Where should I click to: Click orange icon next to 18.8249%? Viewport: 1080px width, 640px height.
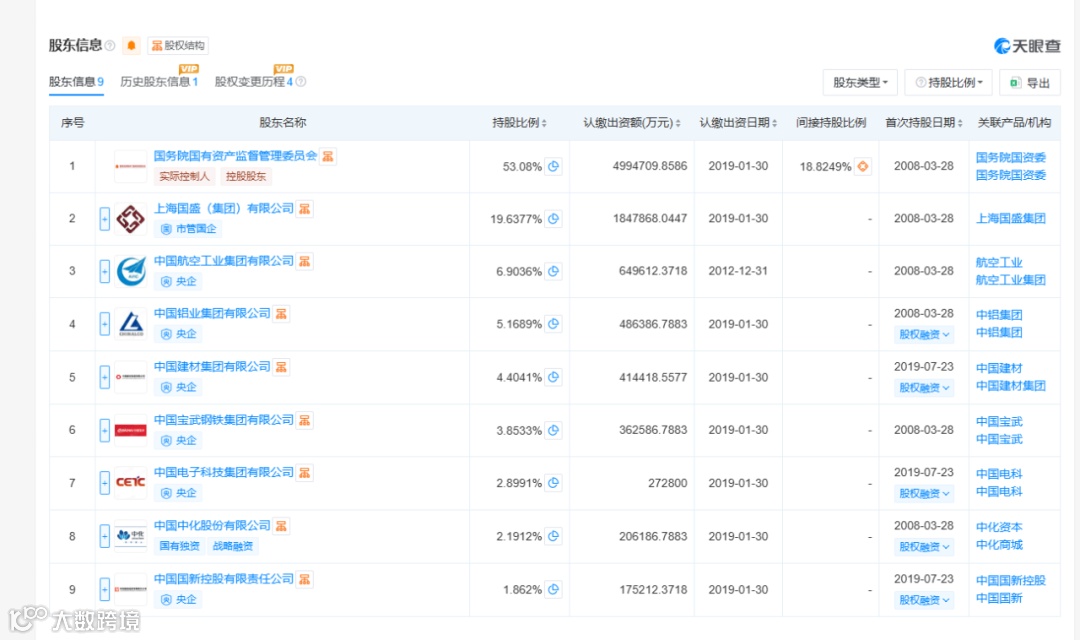pos(862,166)
